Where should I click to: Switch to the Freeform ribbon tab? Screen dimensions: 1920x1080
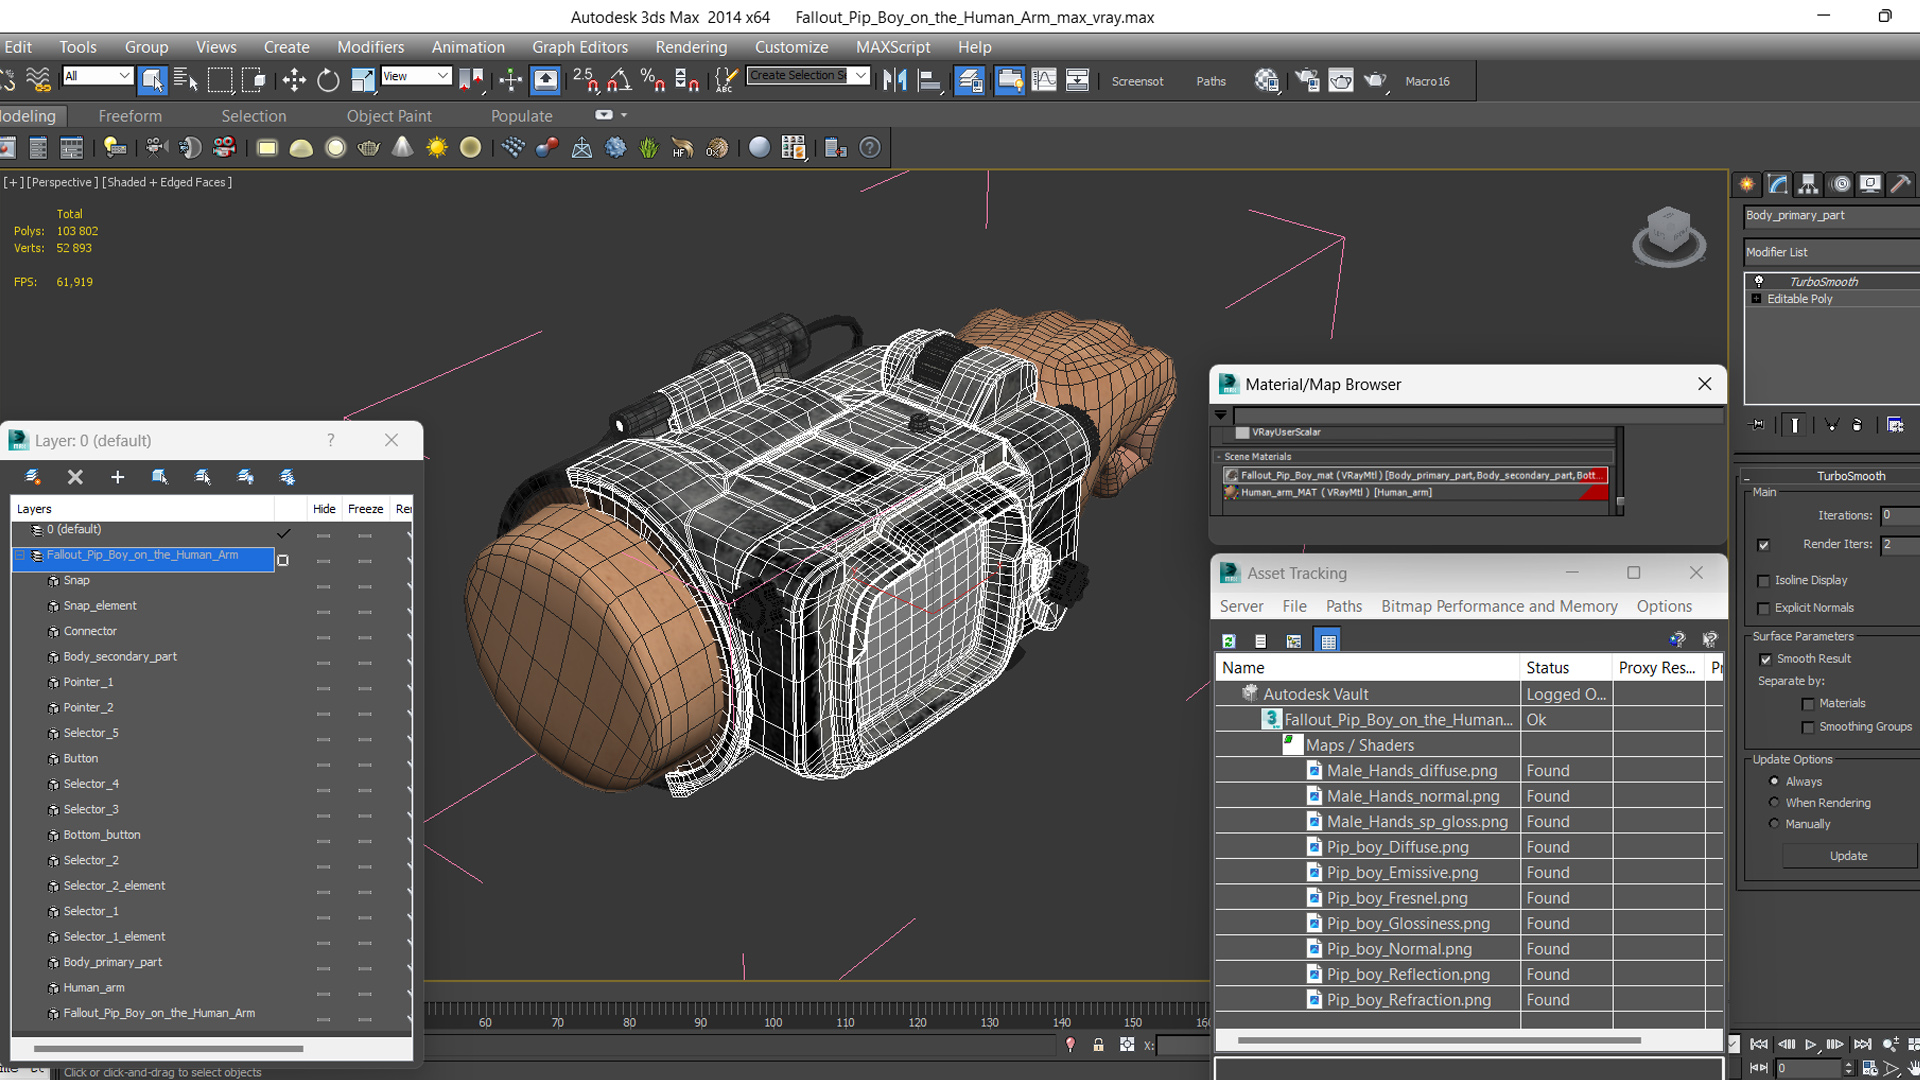[130, 116]
